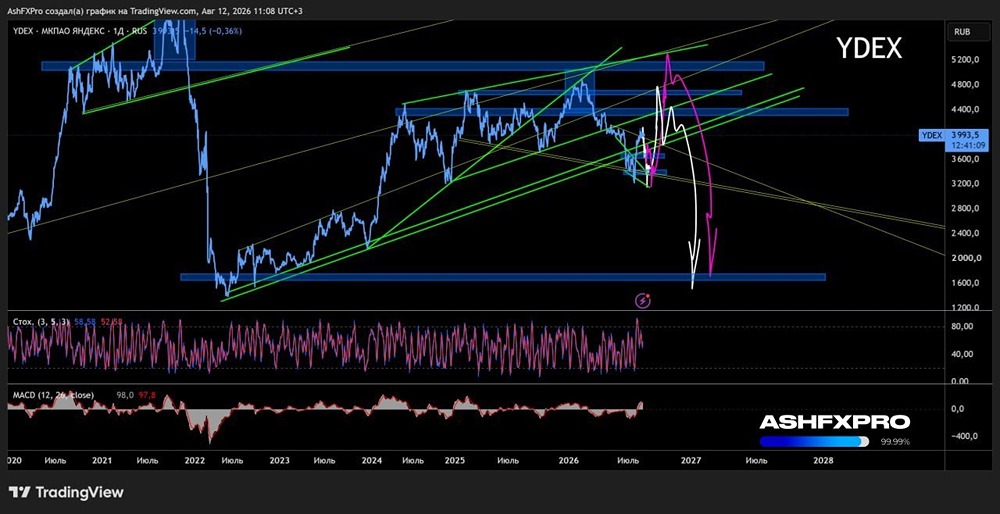Viewport: 1000px width, 514px height.
Task: Click the Июль label between 2027 and 2028
Action: tap(756, 460)
